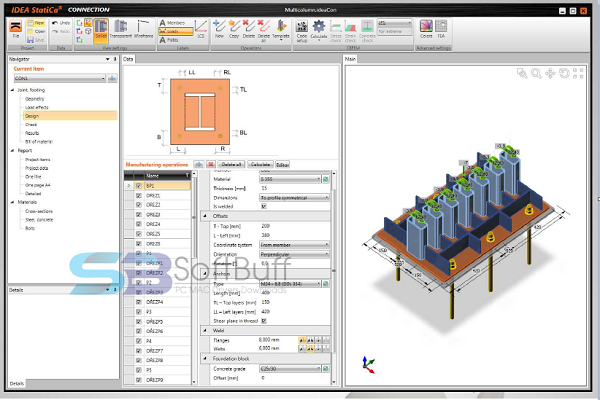Open the anchor Type dropdown

coord(290,284)
